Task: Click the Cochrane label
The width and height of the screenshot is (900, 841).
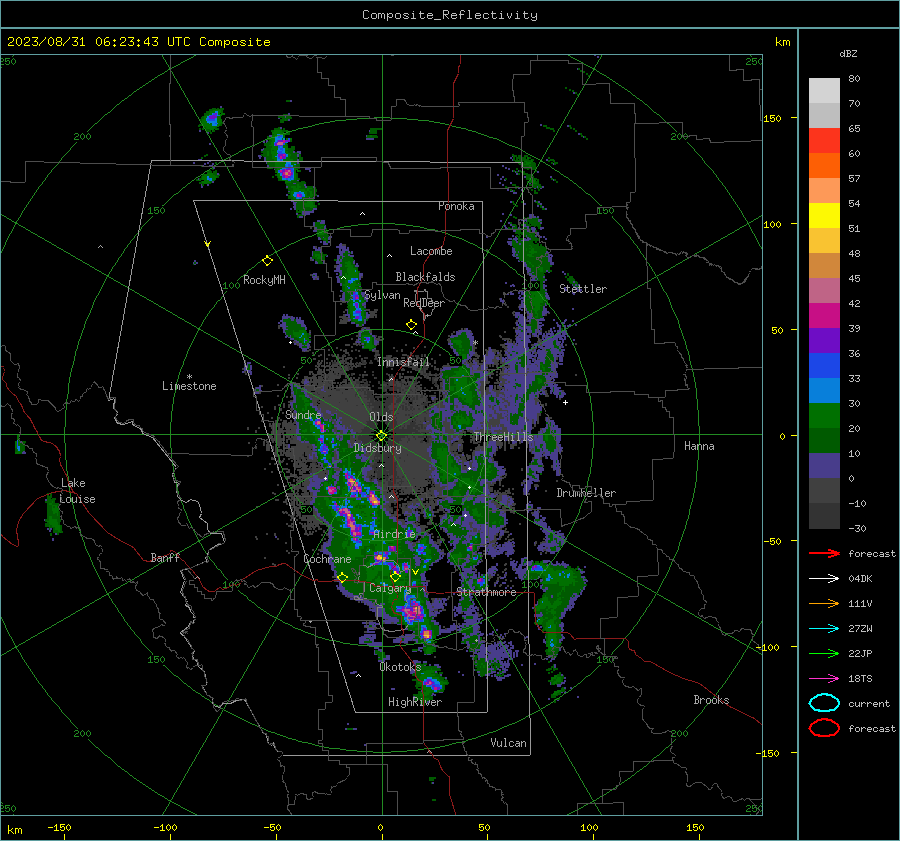Action: [x=327, y=559]
